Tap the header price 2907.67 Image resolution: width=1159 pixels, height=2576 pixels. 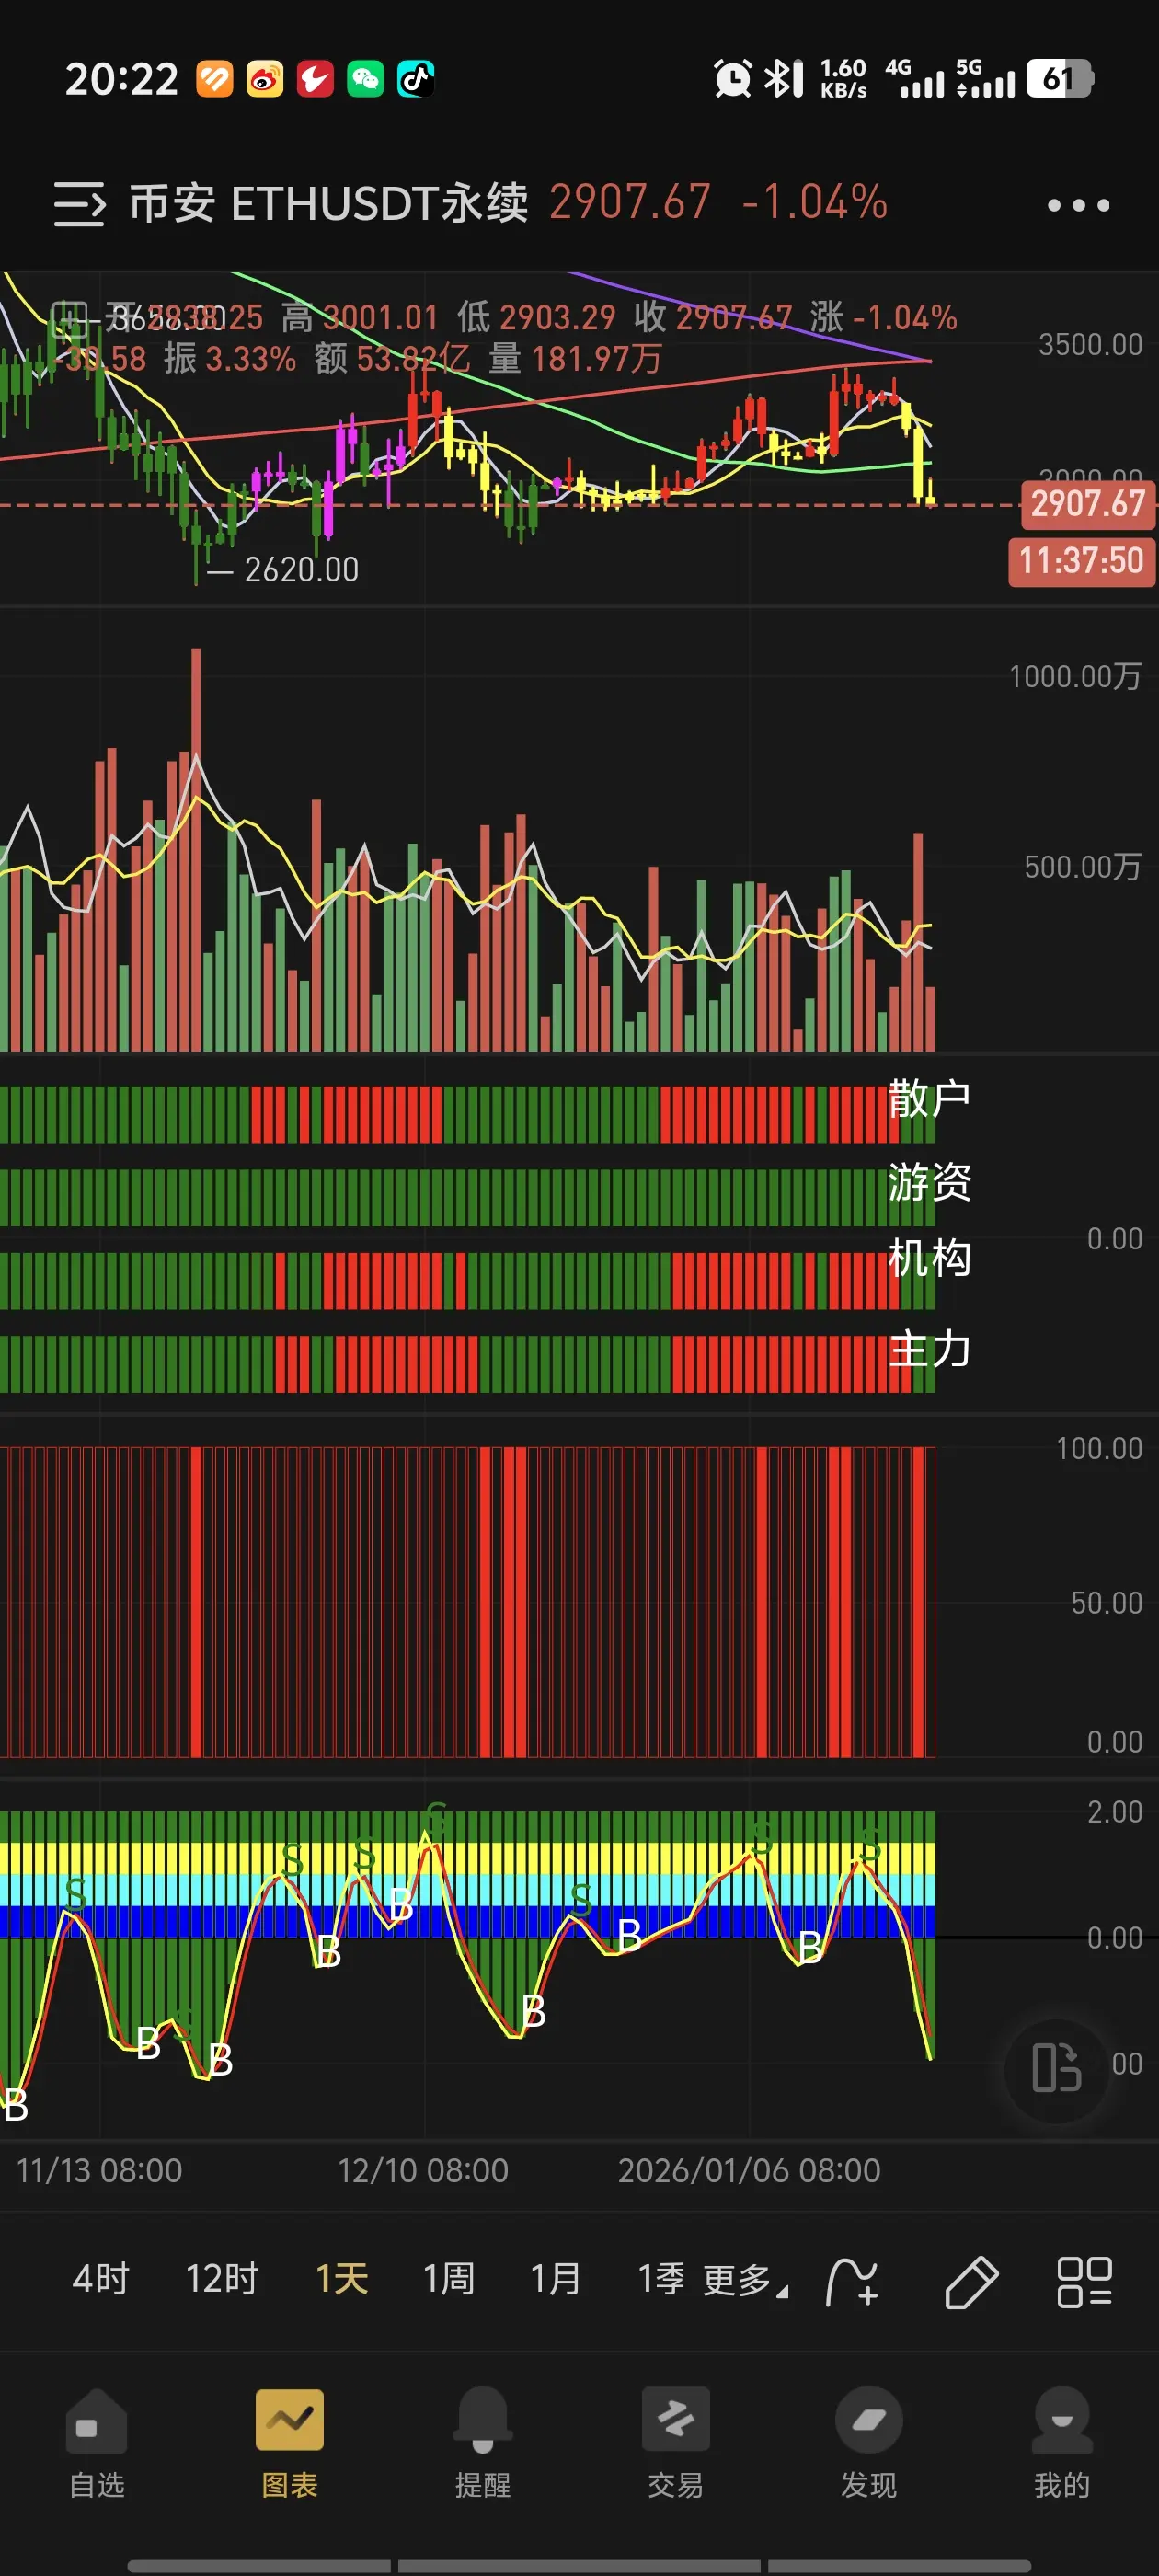pyautogui.click(x=630, y=203)
